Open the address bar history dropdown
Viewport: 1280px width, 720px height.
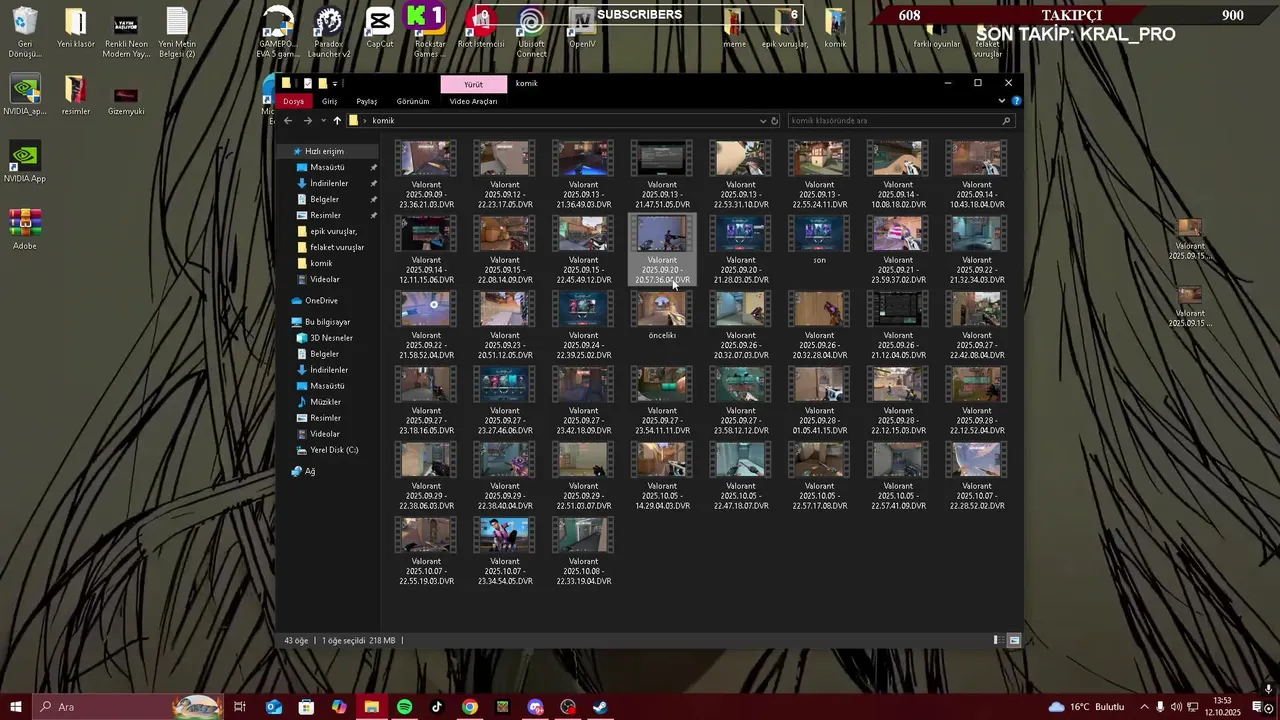[x=763, y=121]
